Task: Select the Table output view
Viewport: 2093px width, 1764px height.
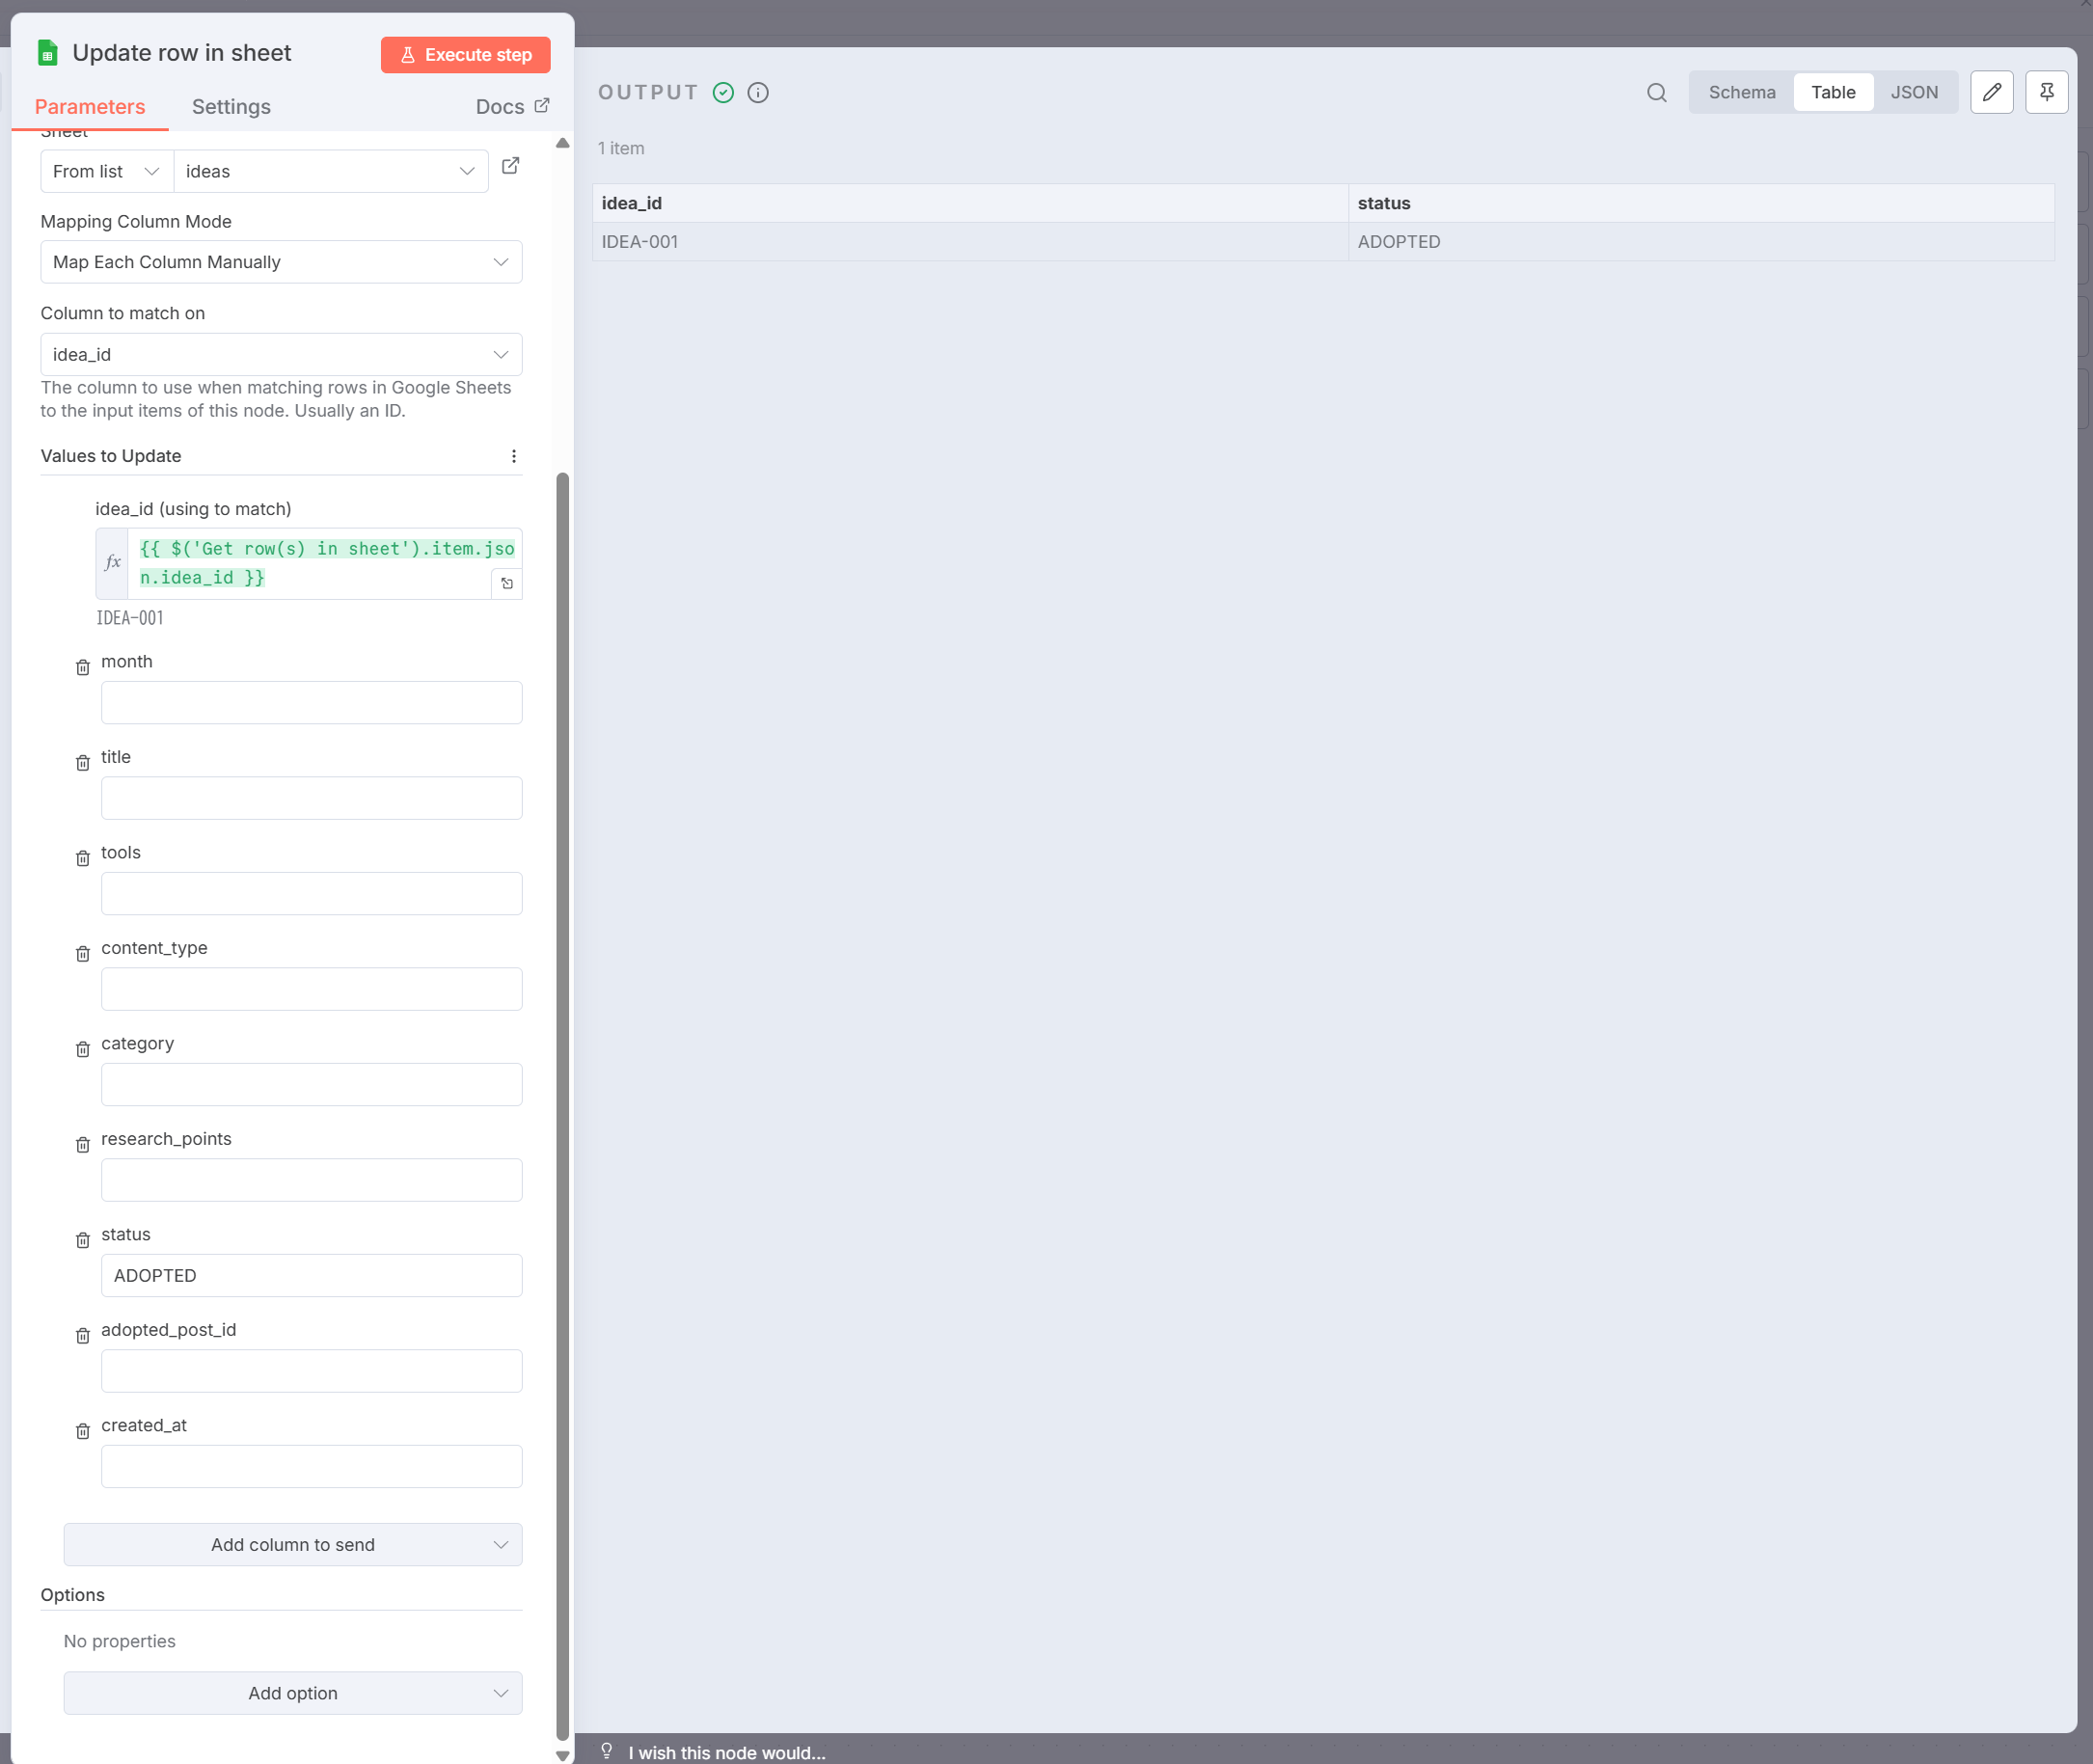Action: tap(1832, 93)
